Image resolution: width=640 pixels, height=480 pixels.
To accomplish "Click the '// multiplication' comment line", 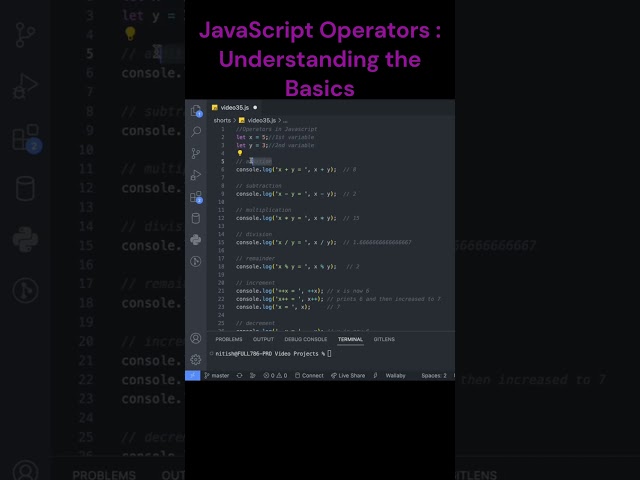I will point(263,210).
